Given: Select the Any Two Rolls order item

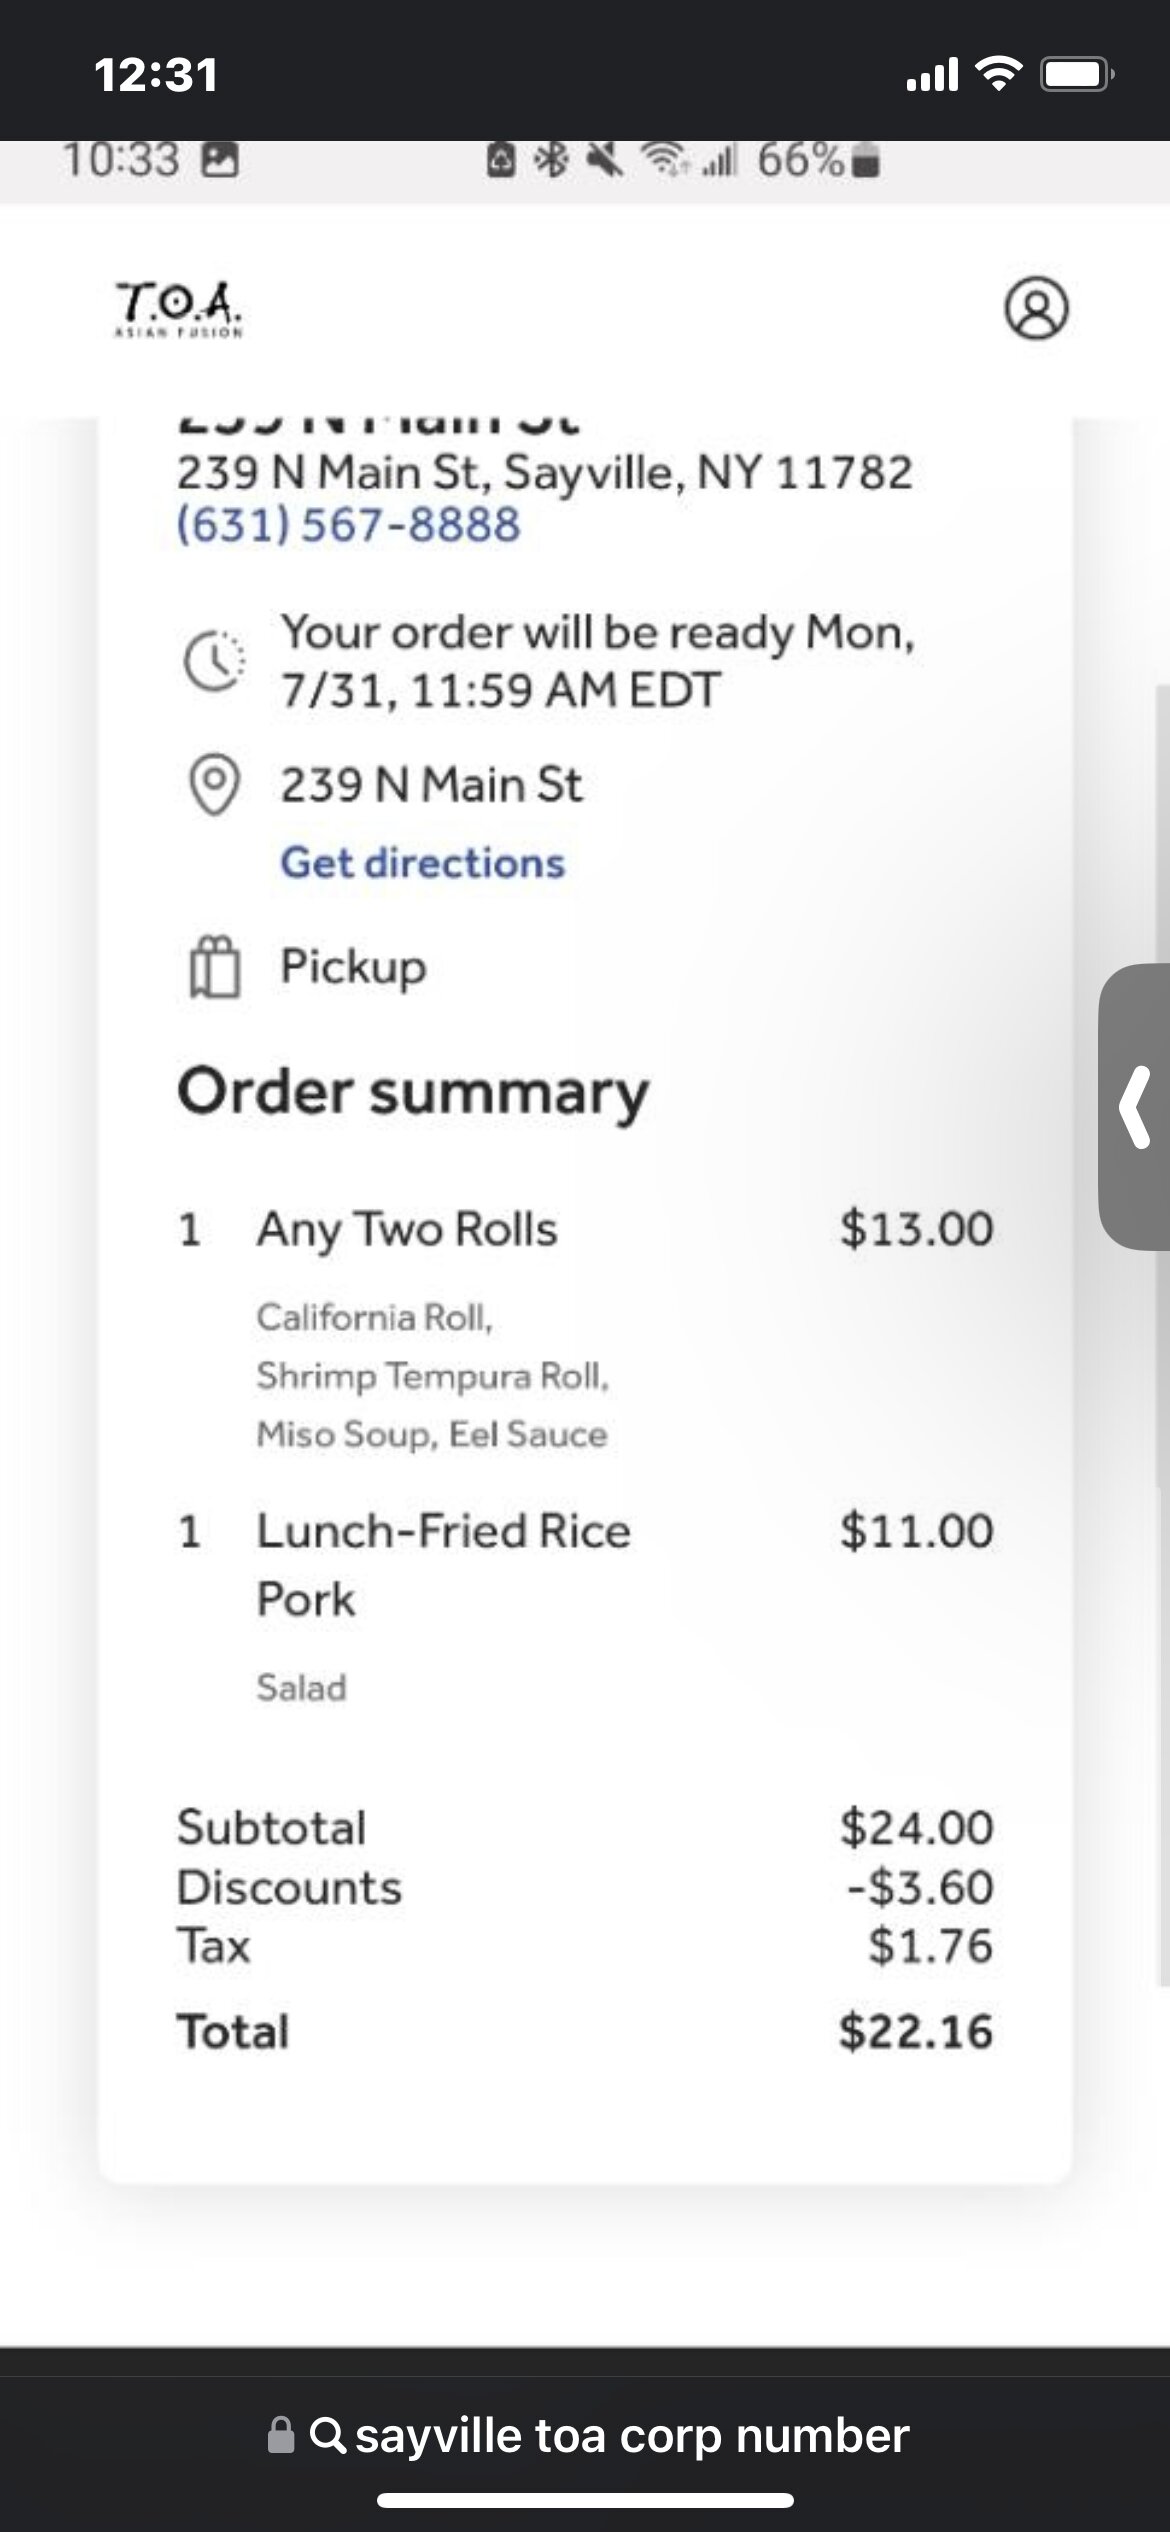Looking at the screenshot, I should (406, 1229).
